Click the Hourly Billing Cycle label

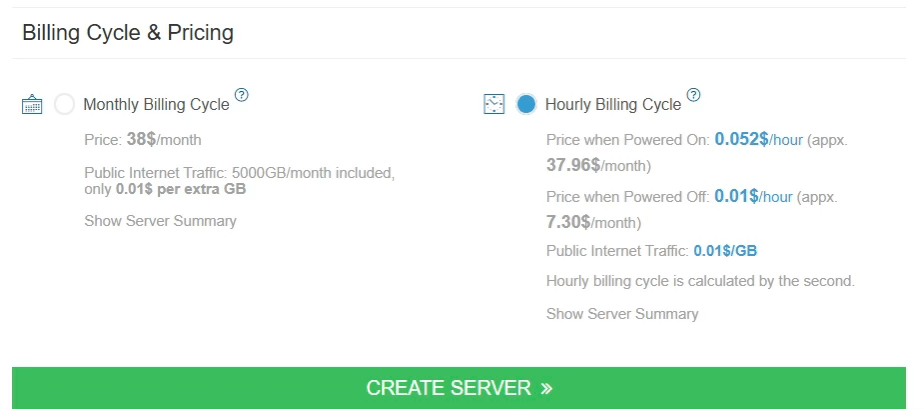coord(612,104)
